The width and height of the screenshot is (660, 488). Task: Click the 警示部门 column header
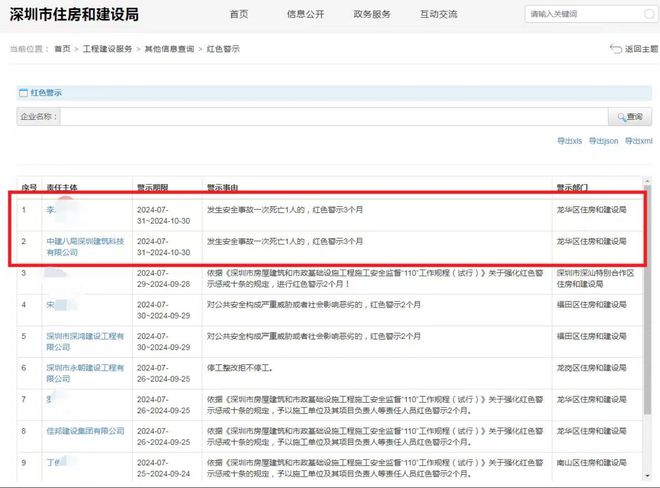tap(572, 187)
